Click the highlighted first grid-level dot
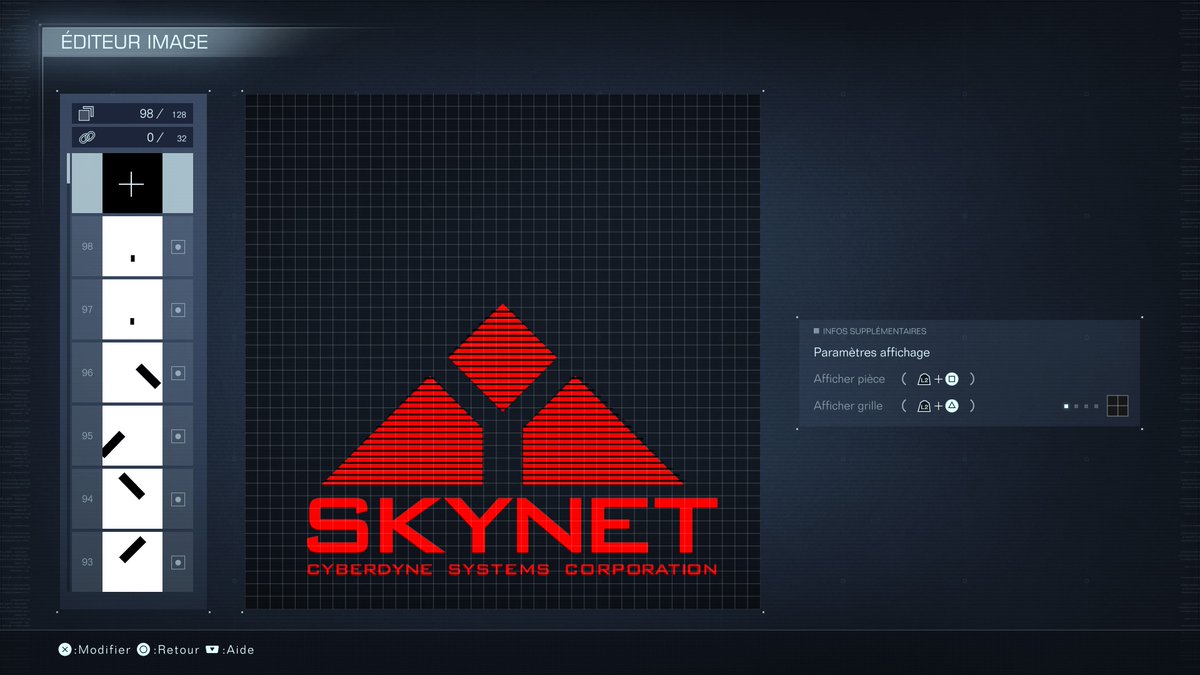Viewport: 1200px width, 675px height. pos(1066,406)
